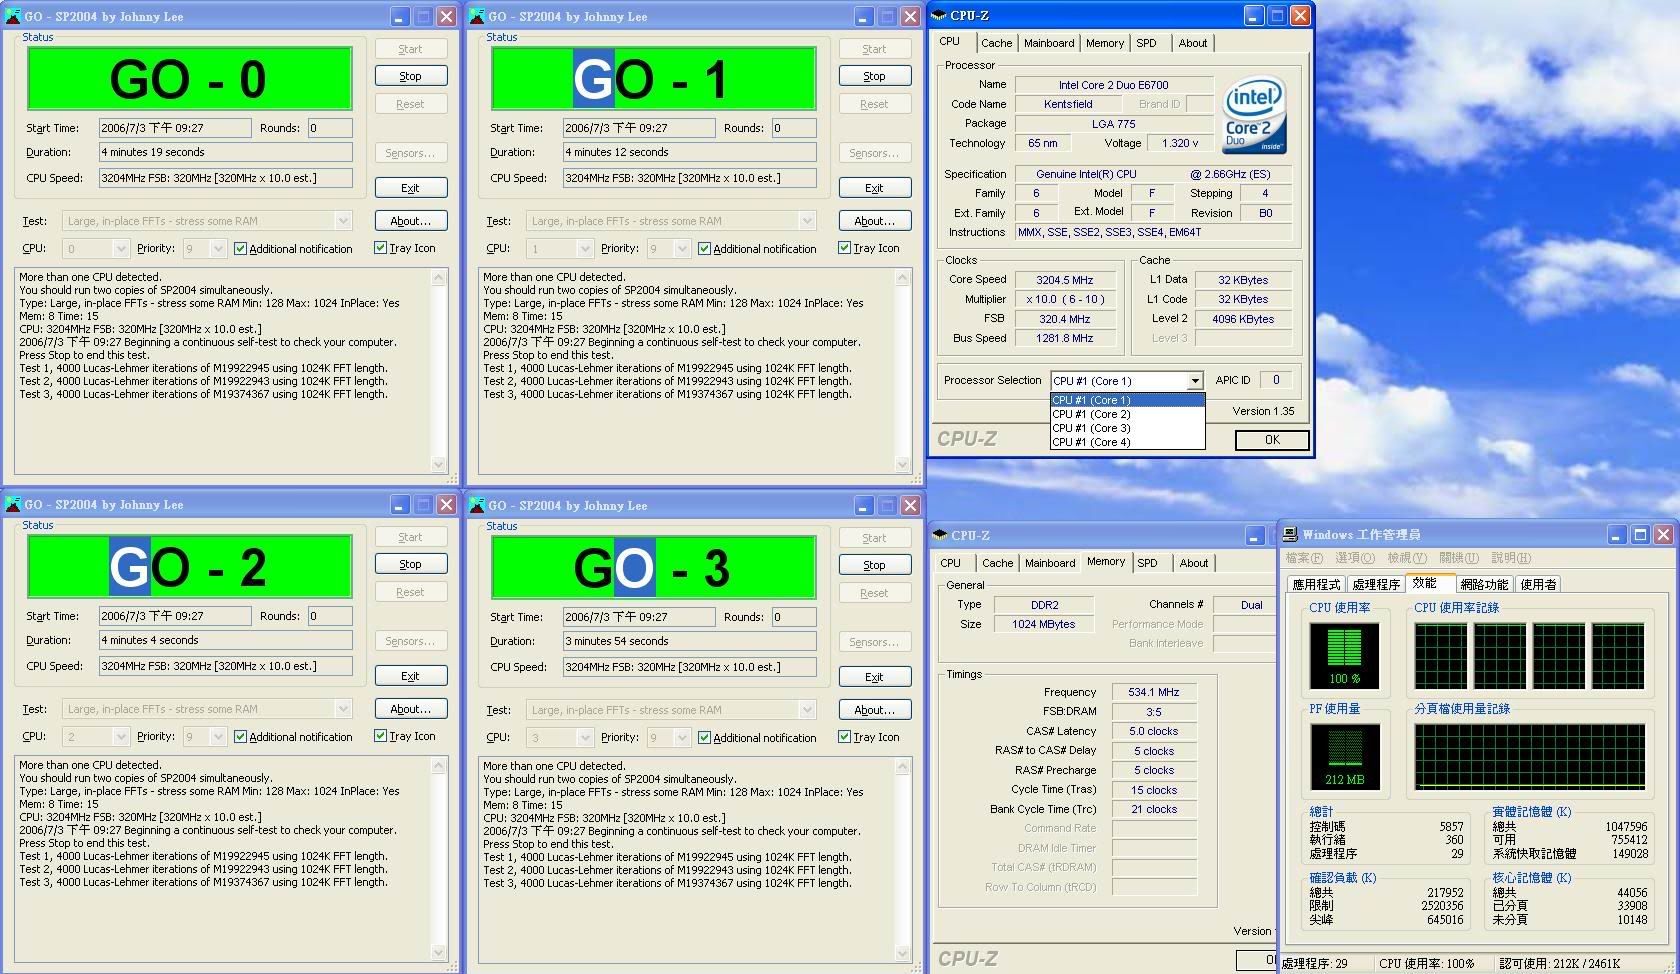Click the Windows Task Manager title icon
1680x974 pixels.
(1291, 534)
